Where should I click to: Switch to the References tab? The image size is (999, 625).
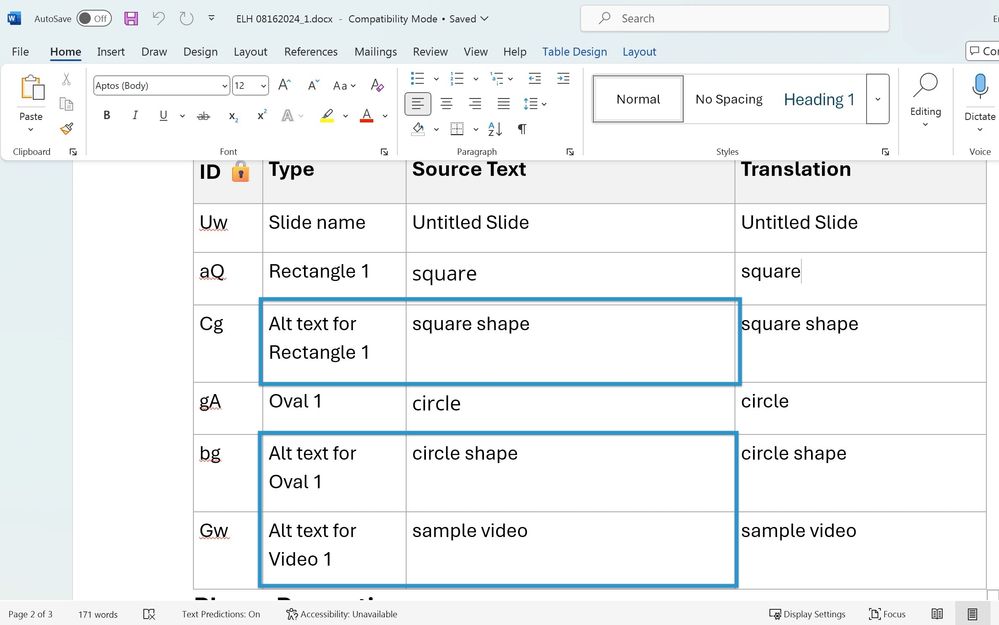311,52
